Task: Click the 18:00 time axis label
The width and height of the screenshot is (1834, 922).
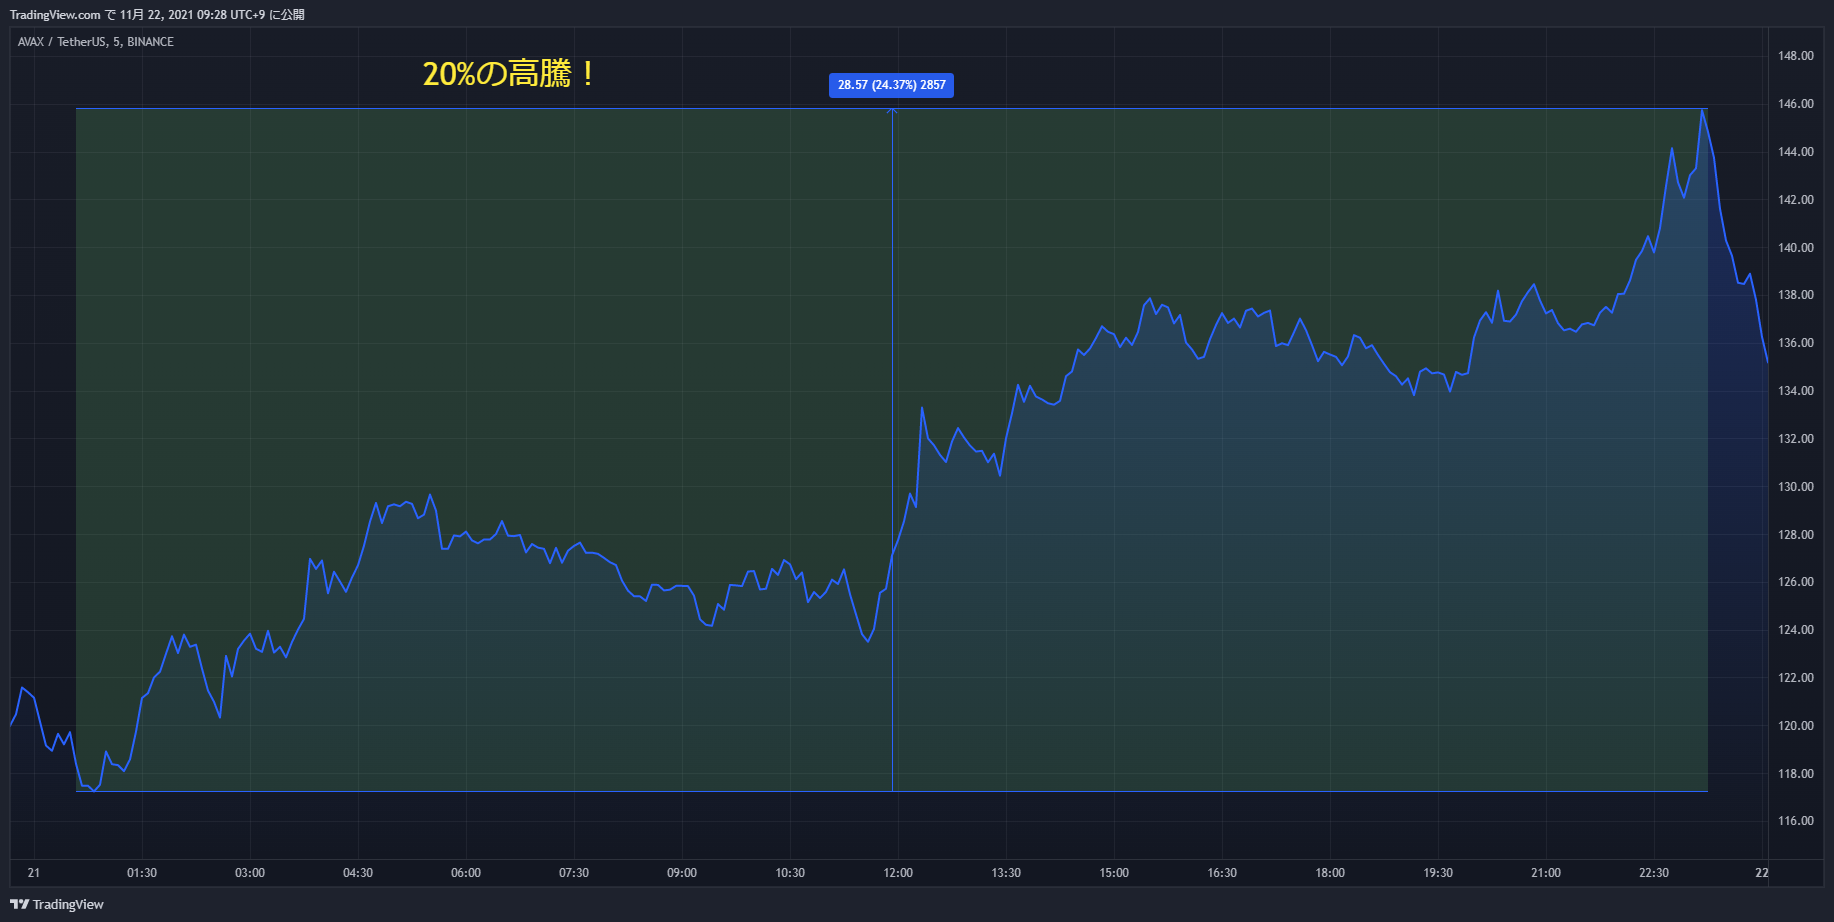Action: (1330, 873)
